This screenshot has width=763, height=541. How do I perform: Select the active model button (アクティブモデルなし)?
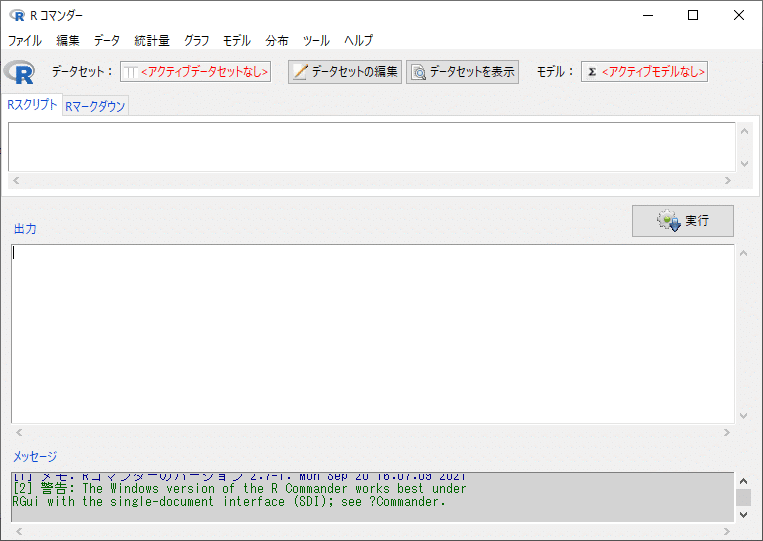tap(644, 72)
